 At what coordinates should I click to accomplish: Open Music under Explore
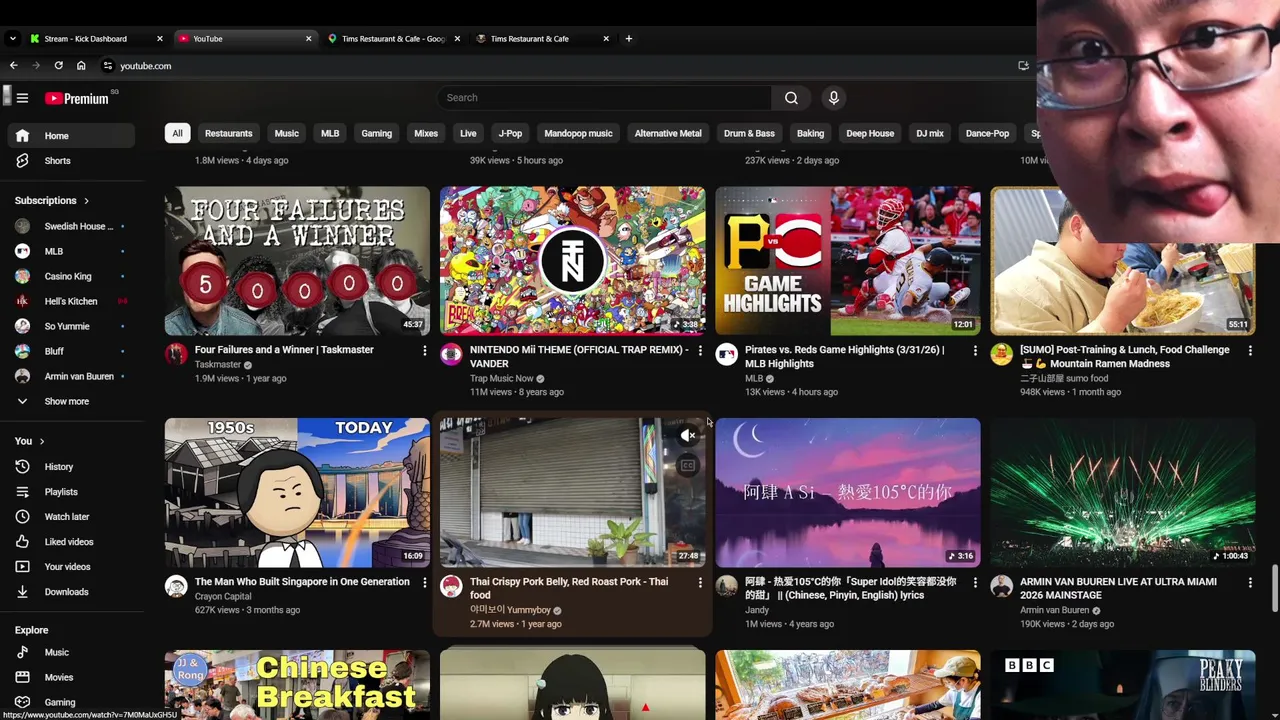point(71,652)
